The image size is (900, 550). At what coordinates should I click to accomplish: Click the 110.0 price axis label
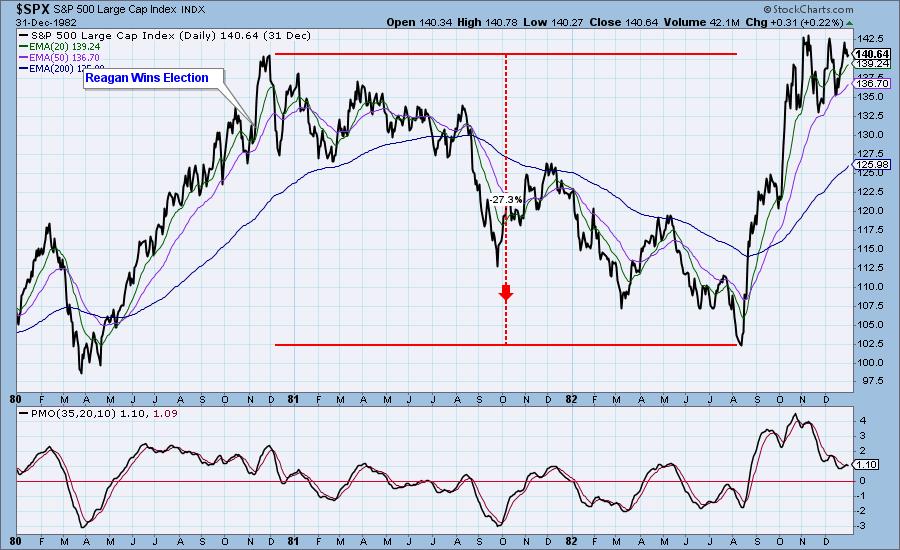click(870, 286)
